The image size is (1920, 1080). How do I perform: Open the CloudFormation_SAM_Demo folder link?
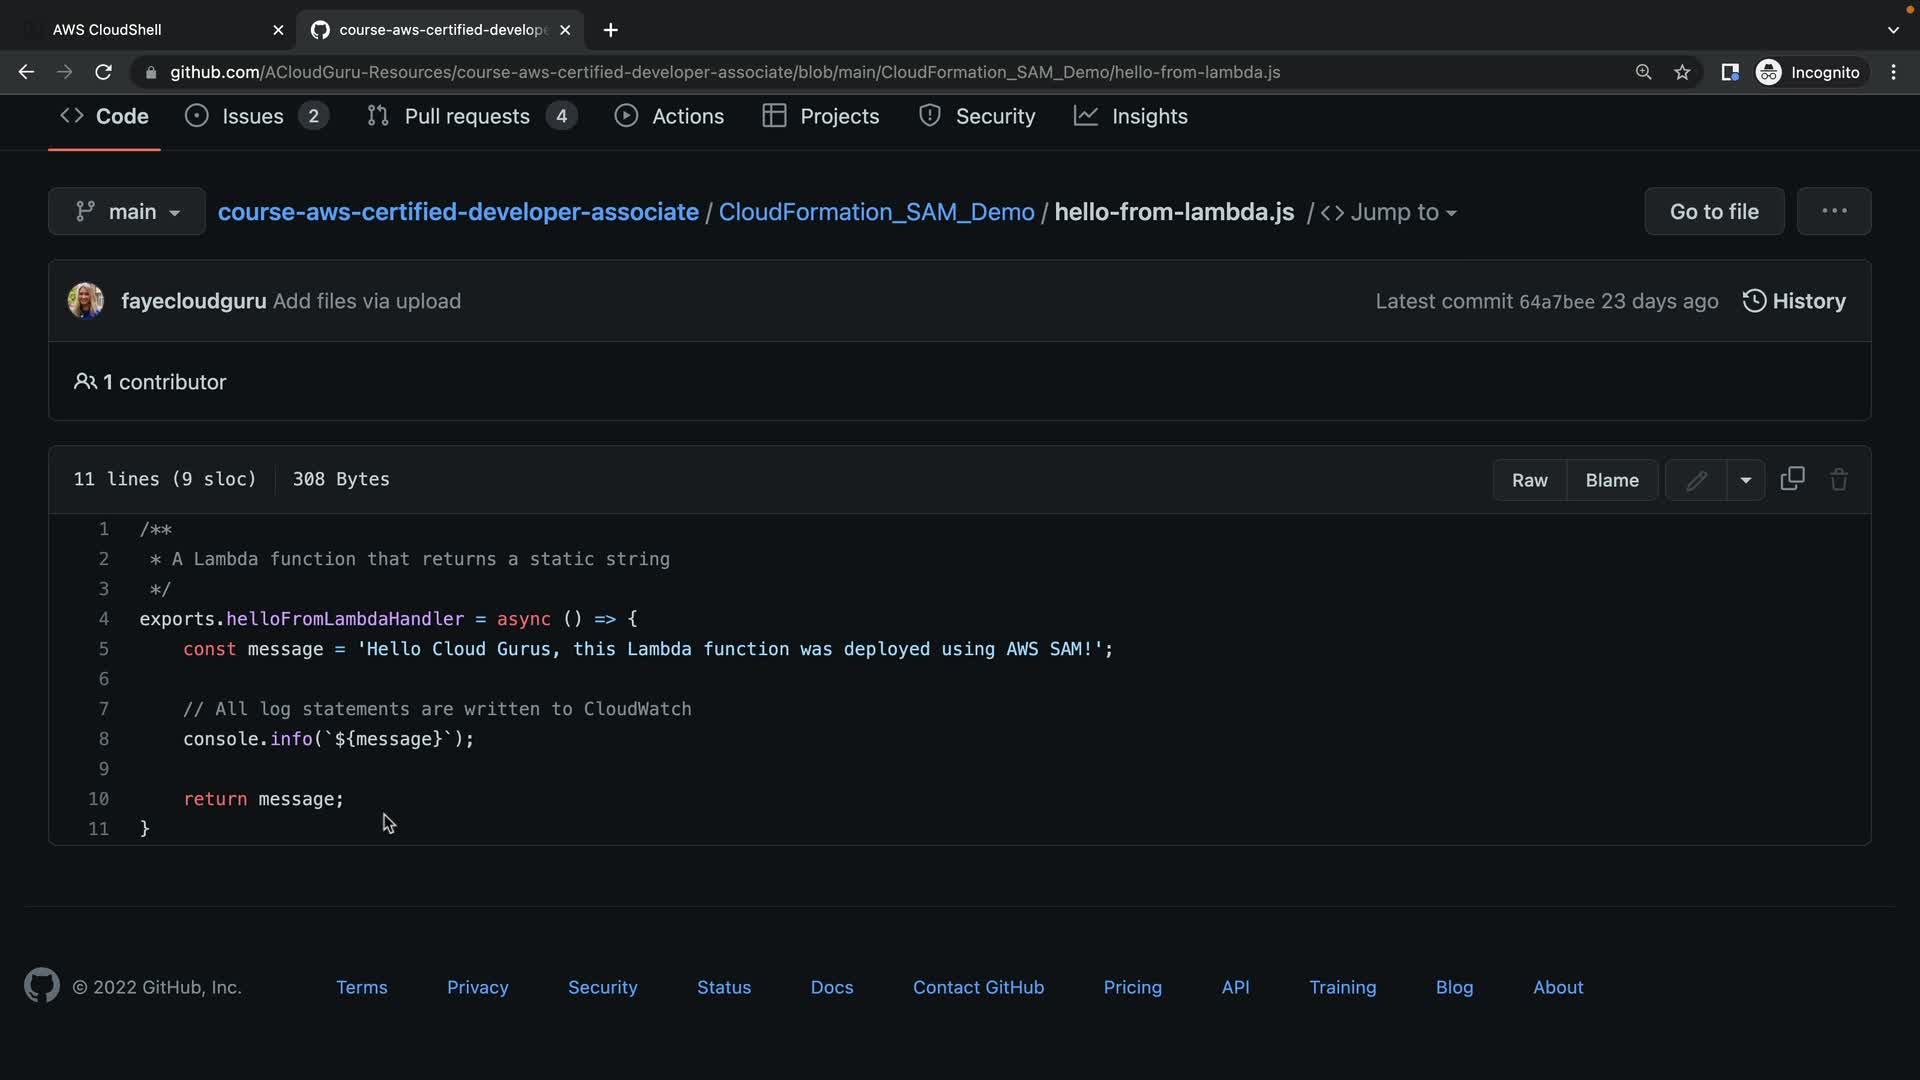876,212
